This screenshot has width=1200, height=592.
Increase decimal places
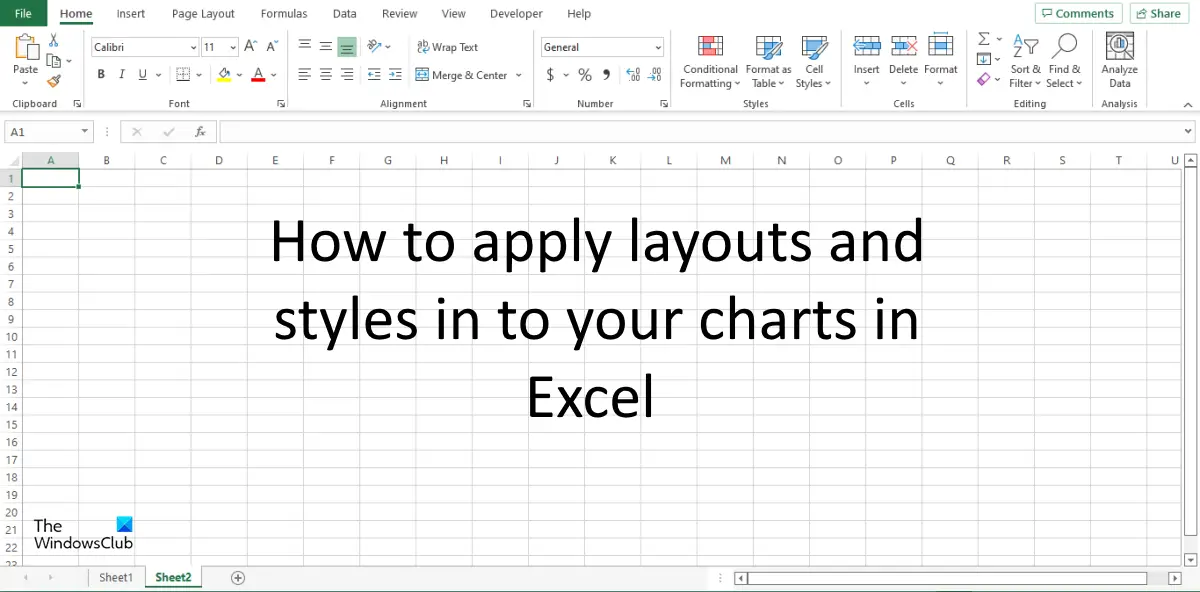633,75
